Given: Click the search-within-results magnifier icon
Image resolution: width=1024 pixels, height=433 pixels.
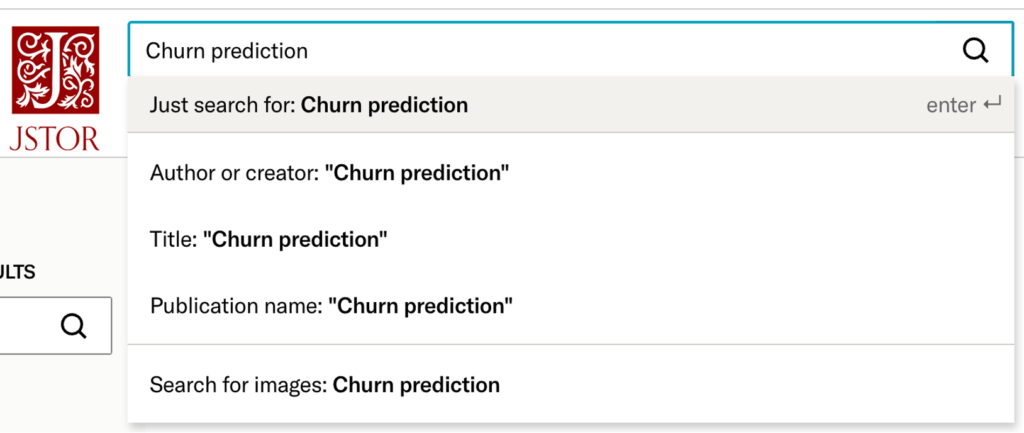Looking at the screenshot, I should pyautogui.click(x=73, y=326).
